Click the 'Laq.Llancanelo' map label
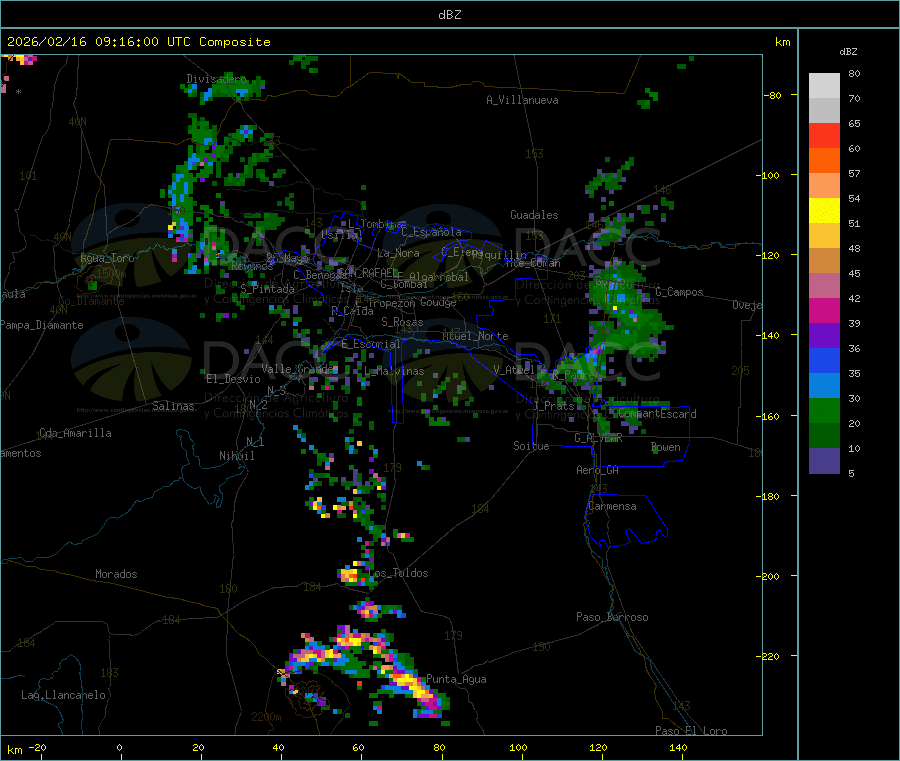 [x=63, y=695]
